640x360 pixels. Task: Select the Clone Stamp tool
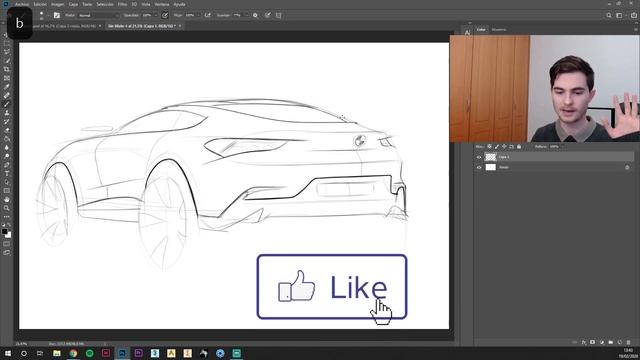click(7, 113)
